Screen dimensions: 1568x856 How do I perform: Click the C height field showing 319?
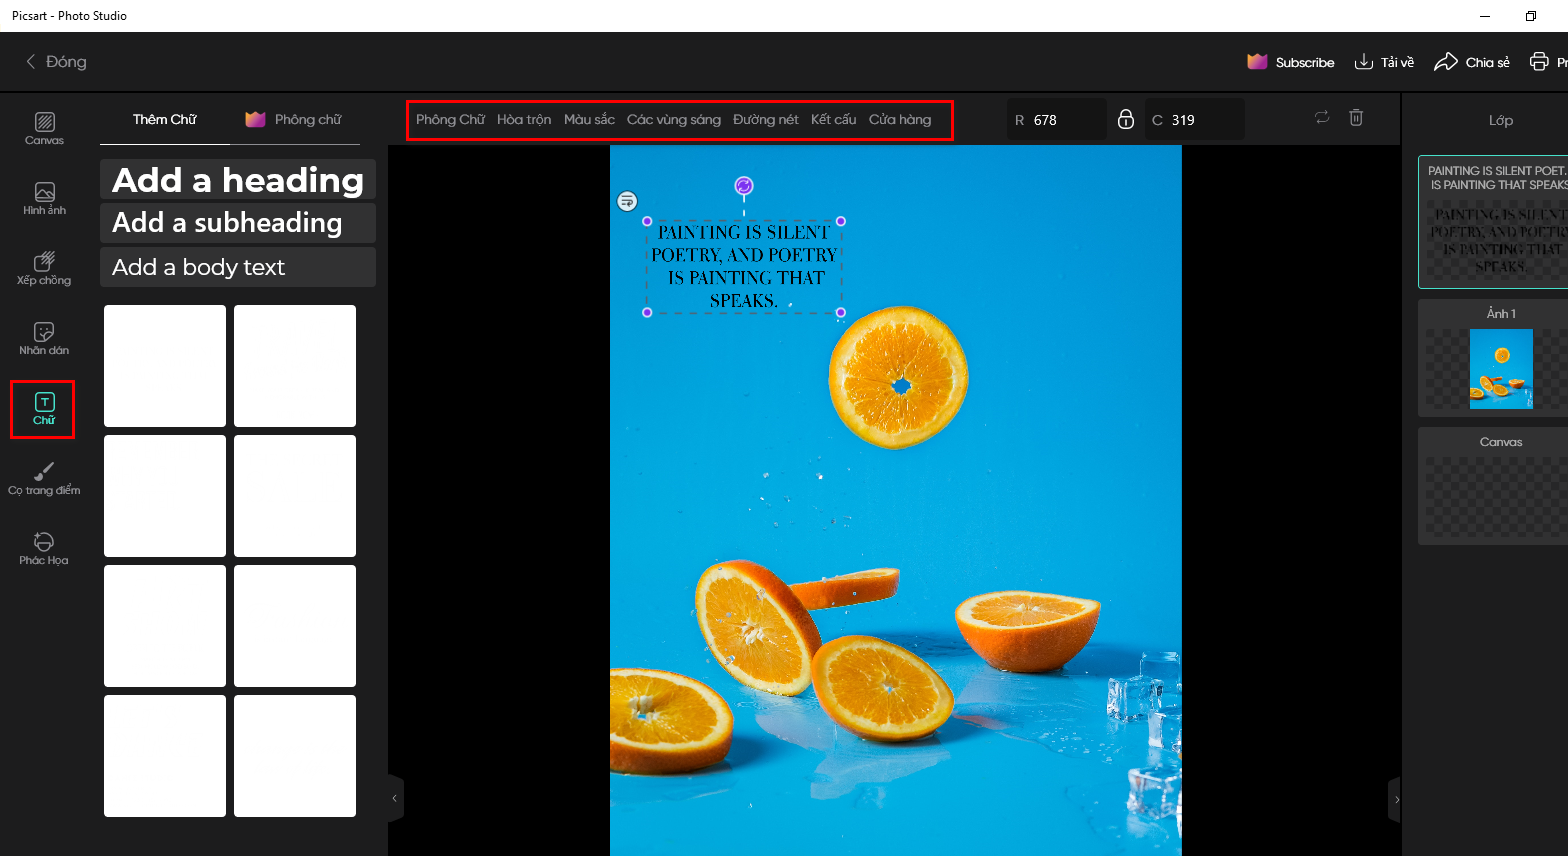[x=1195, y=120]
